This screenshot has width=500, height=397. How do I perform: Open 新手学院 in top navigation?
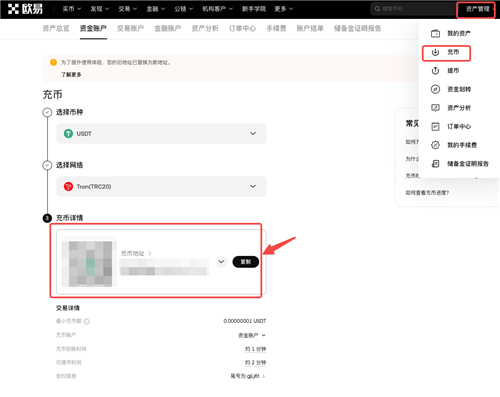pos(254,9)
